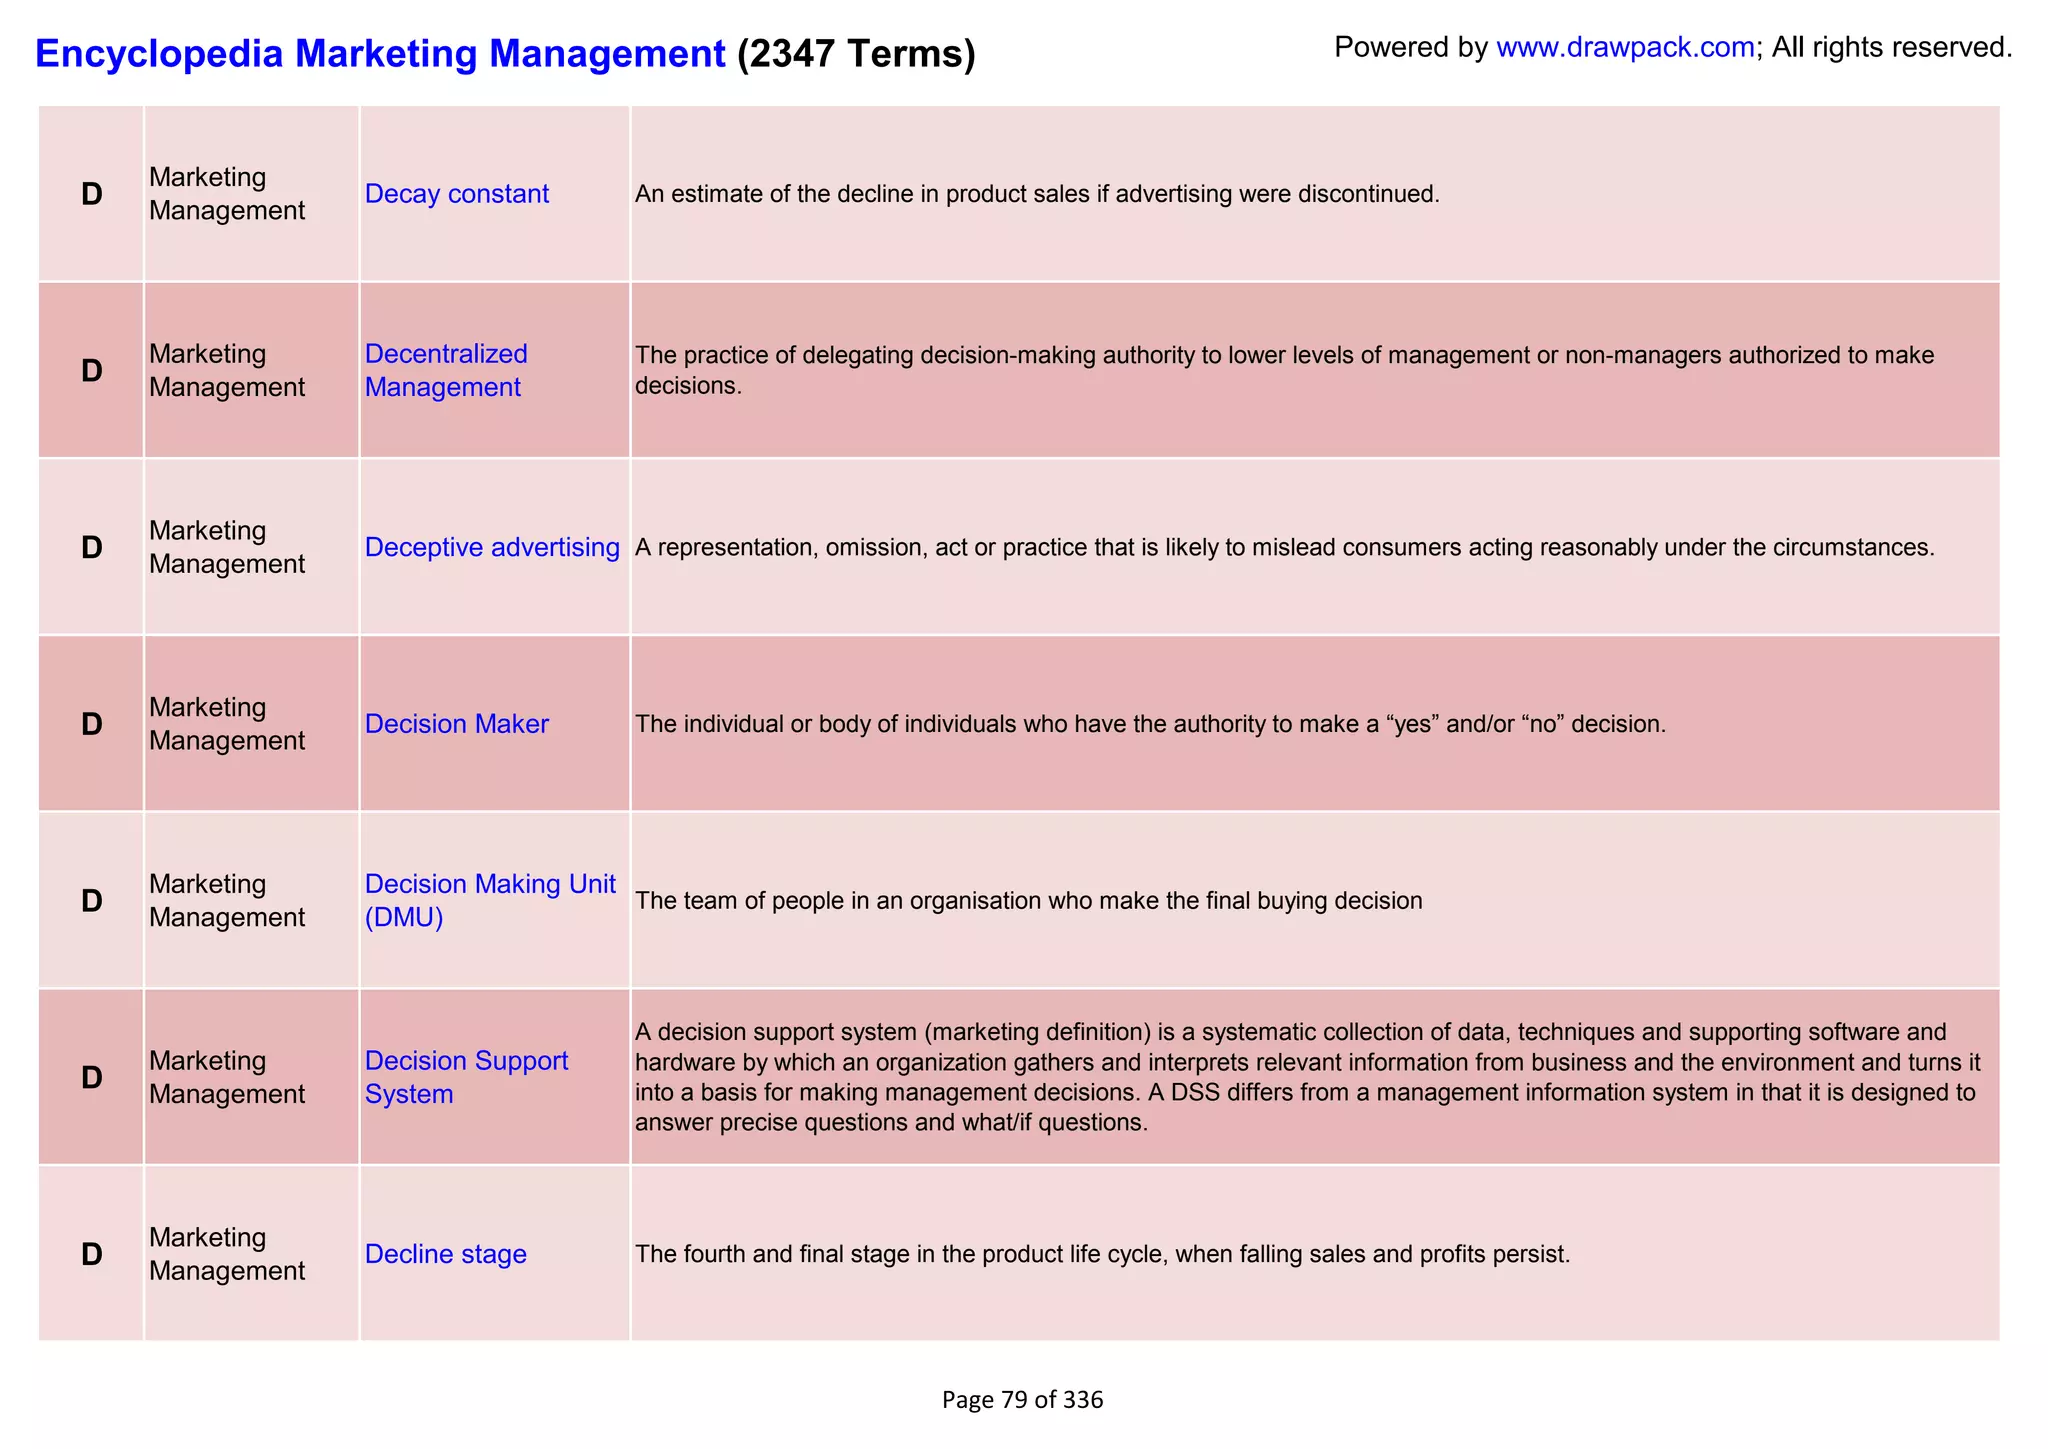
Task: Click 'Marketing Management' in Decline stage row
Action: point(227,1254)
